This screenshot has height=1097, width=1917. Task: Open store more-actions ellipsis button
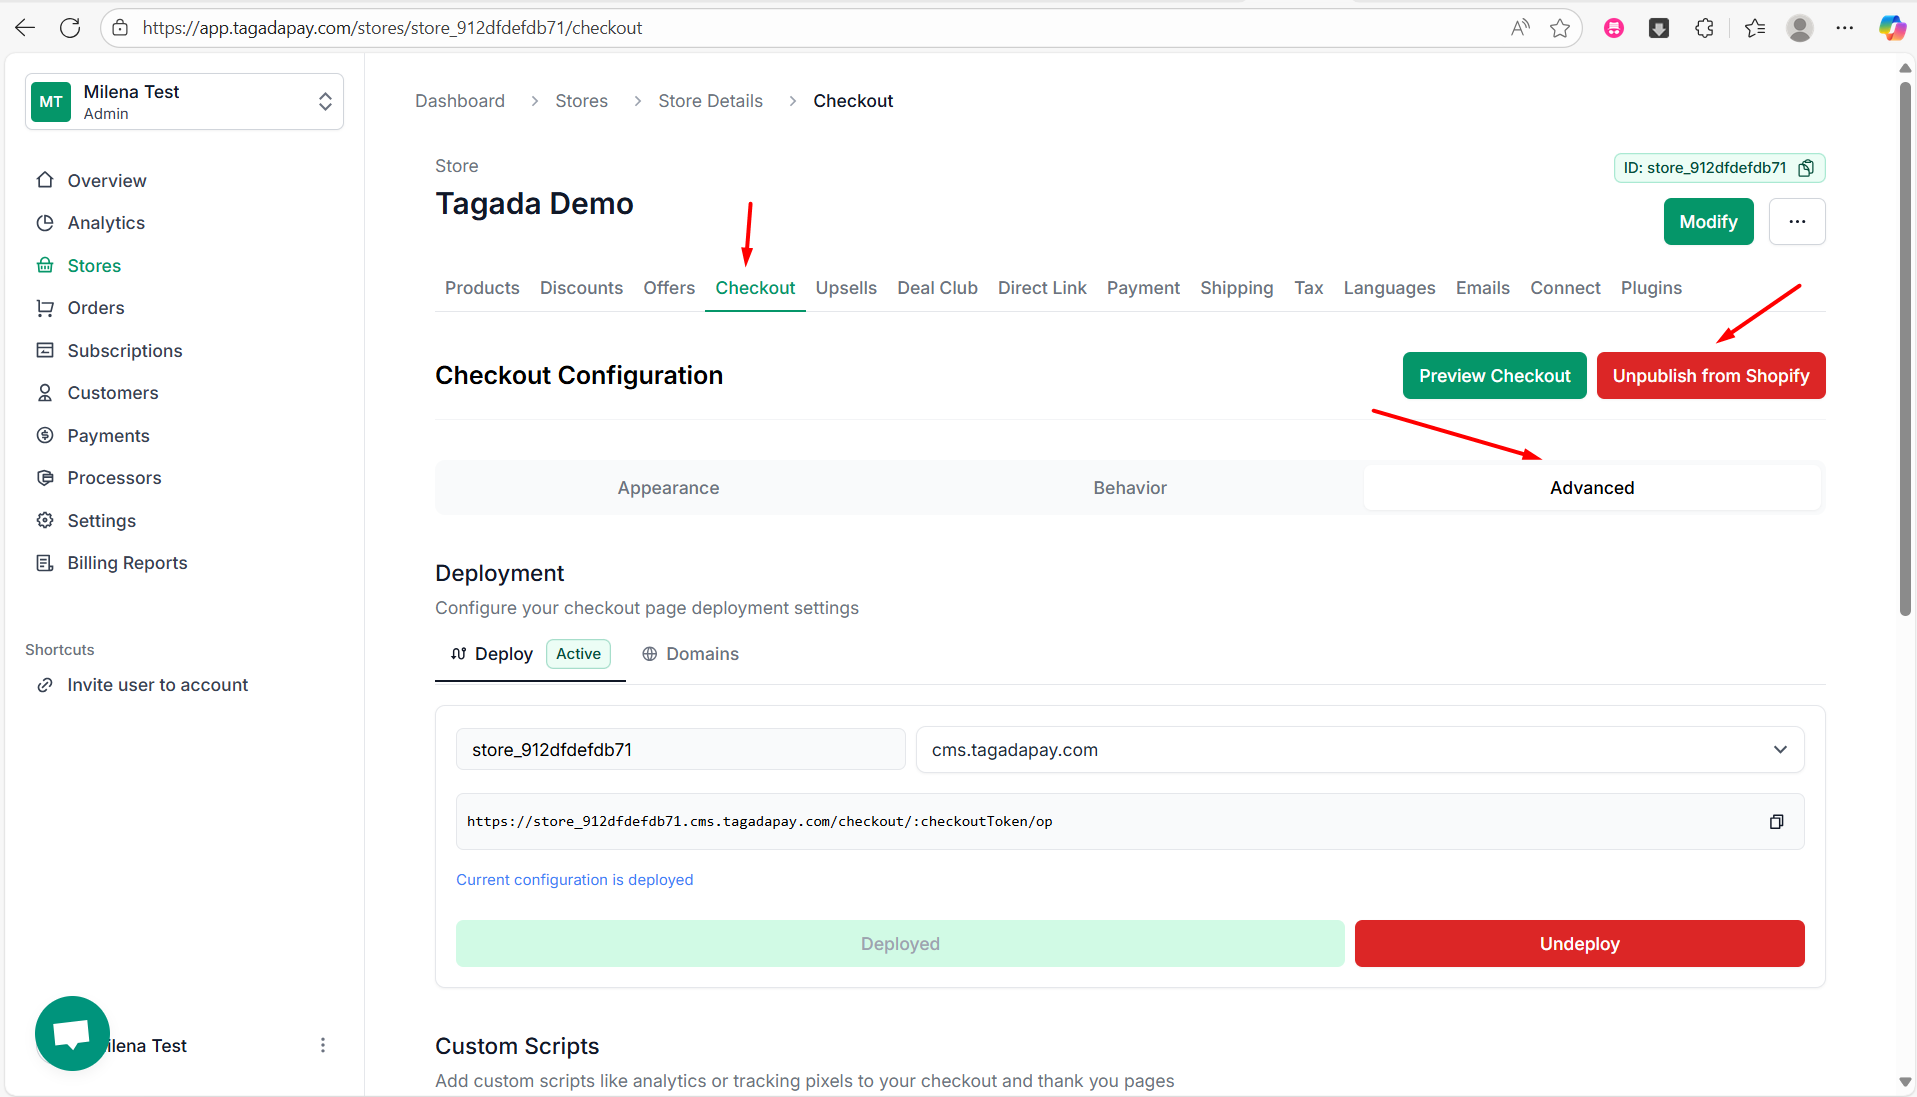[x=1797, y=222]
